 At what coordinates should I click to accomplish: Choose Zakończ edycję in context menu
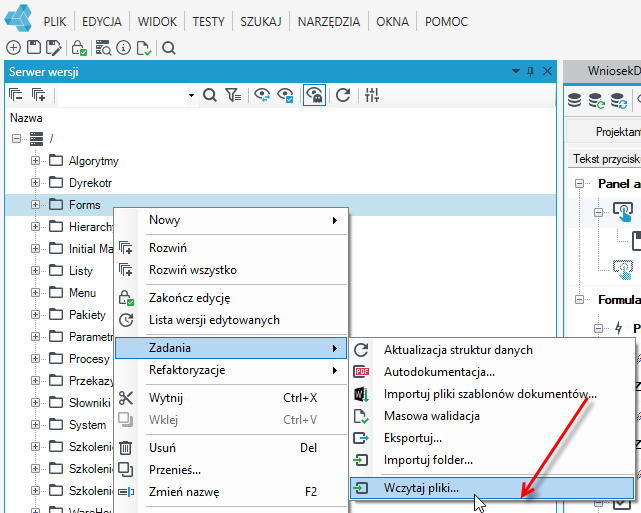click(x=231, y=298)
